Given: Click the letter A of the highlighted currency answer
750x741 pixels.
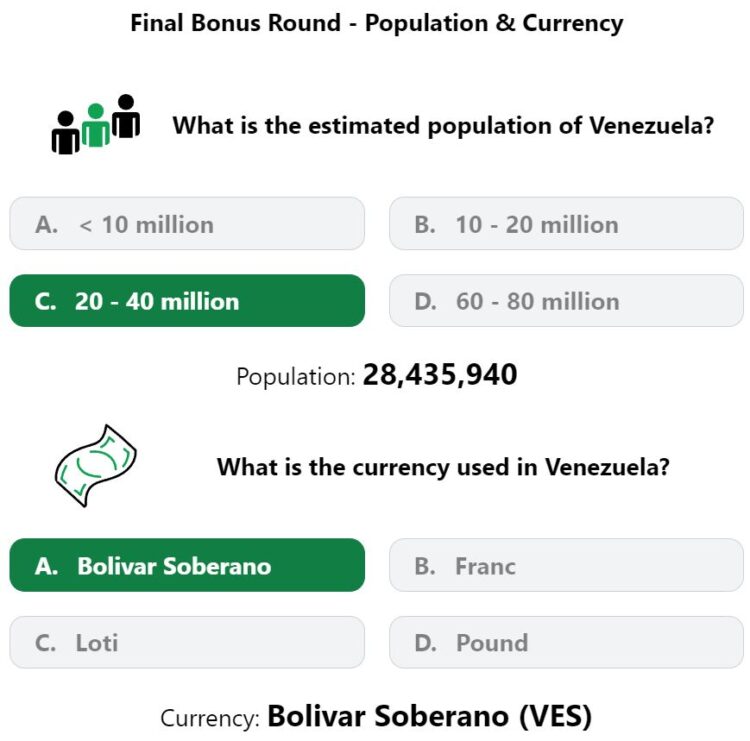Looking at the screenshot, I should (x=46, y=566).
